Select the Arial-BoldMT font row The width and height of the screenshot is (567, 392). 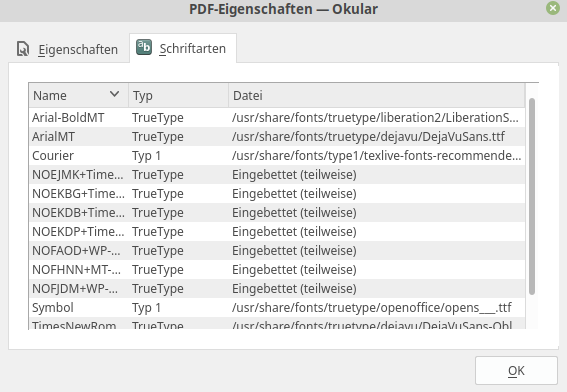[277, 118]
